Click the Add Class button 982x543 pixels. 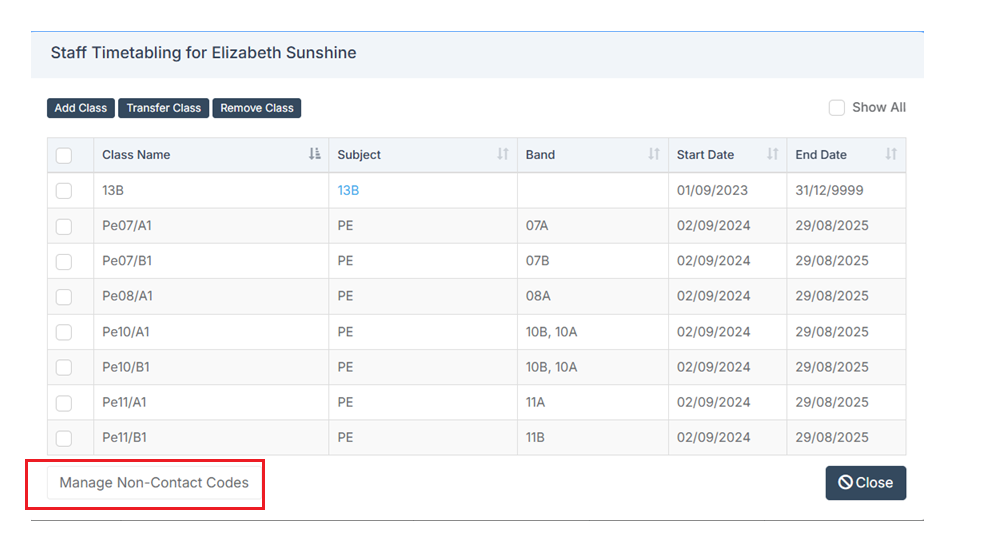(x=81, y=108)
